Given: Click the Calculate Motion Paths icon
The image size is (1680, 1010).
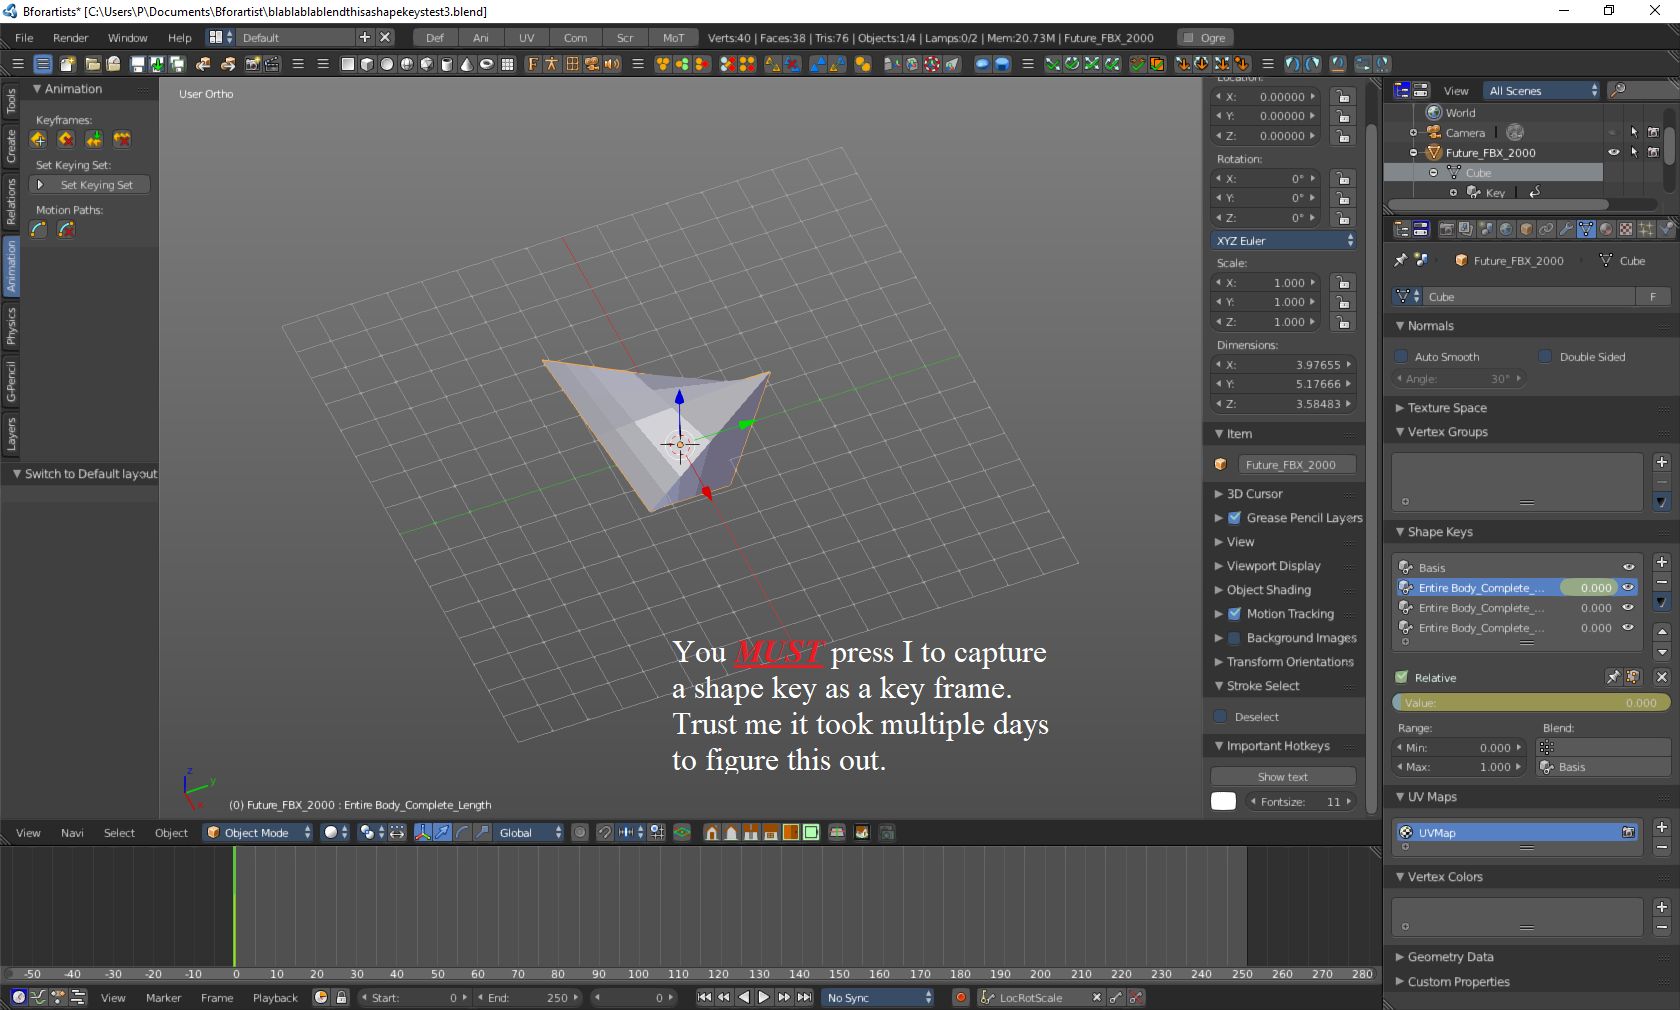Looking at the screenshot, I should point(39,230).
